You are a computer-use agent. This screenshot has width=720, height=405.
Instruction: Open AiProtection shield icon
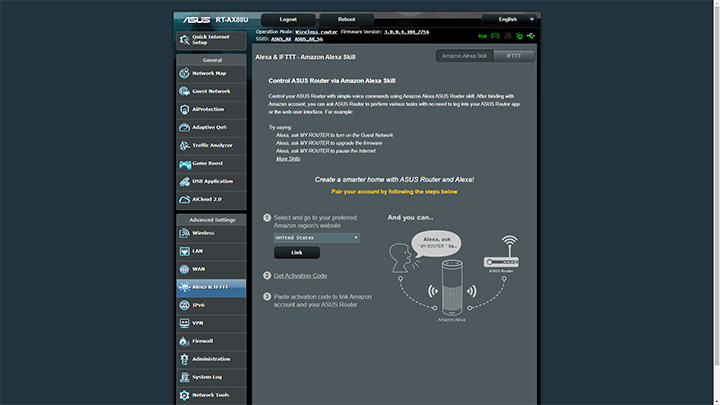185,109
